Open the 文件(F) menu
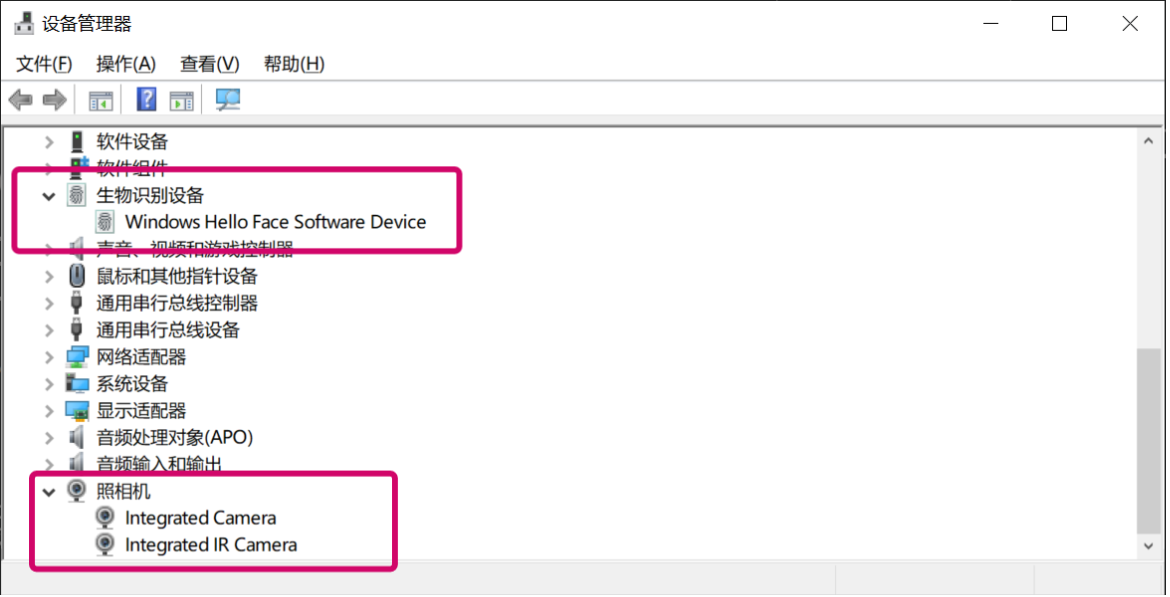 44,63
